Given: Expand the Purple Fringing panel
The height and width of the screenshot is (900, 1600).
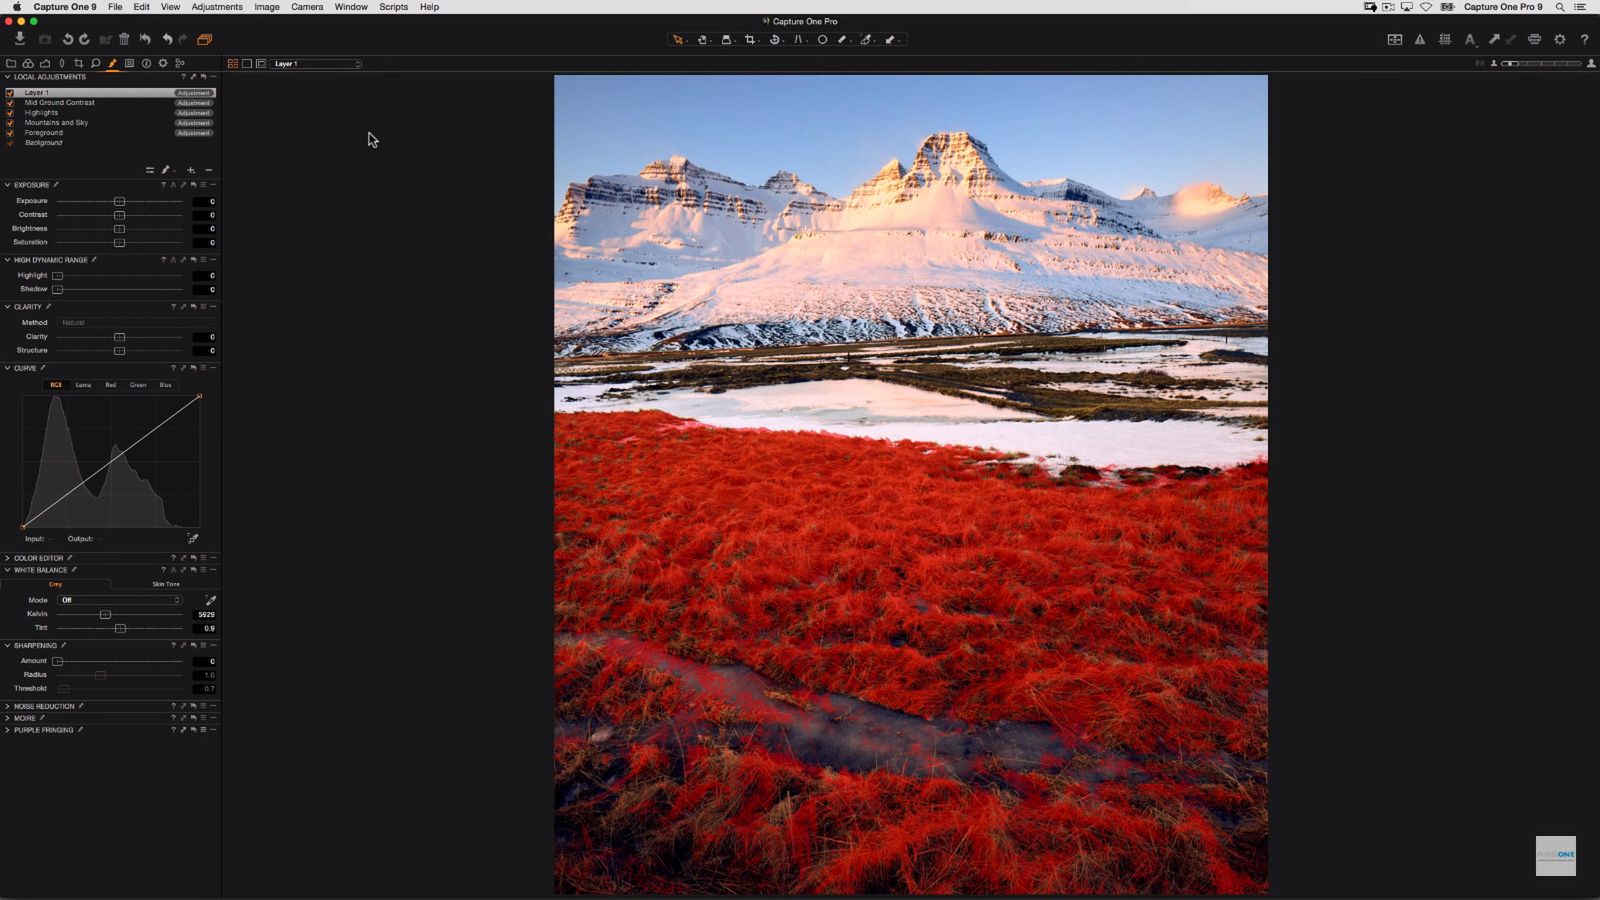Looking at the screenshot, I should (x=7, y=730).
